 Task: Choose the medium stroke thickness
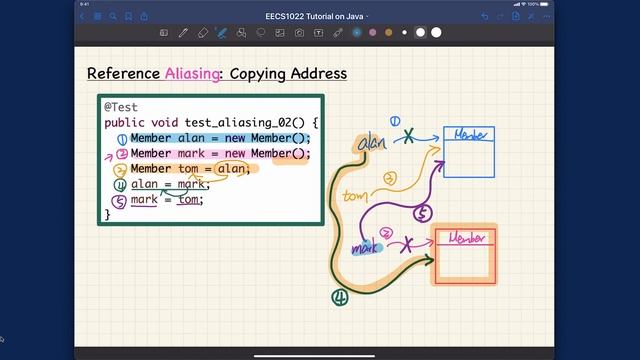[x=420, y=33]
